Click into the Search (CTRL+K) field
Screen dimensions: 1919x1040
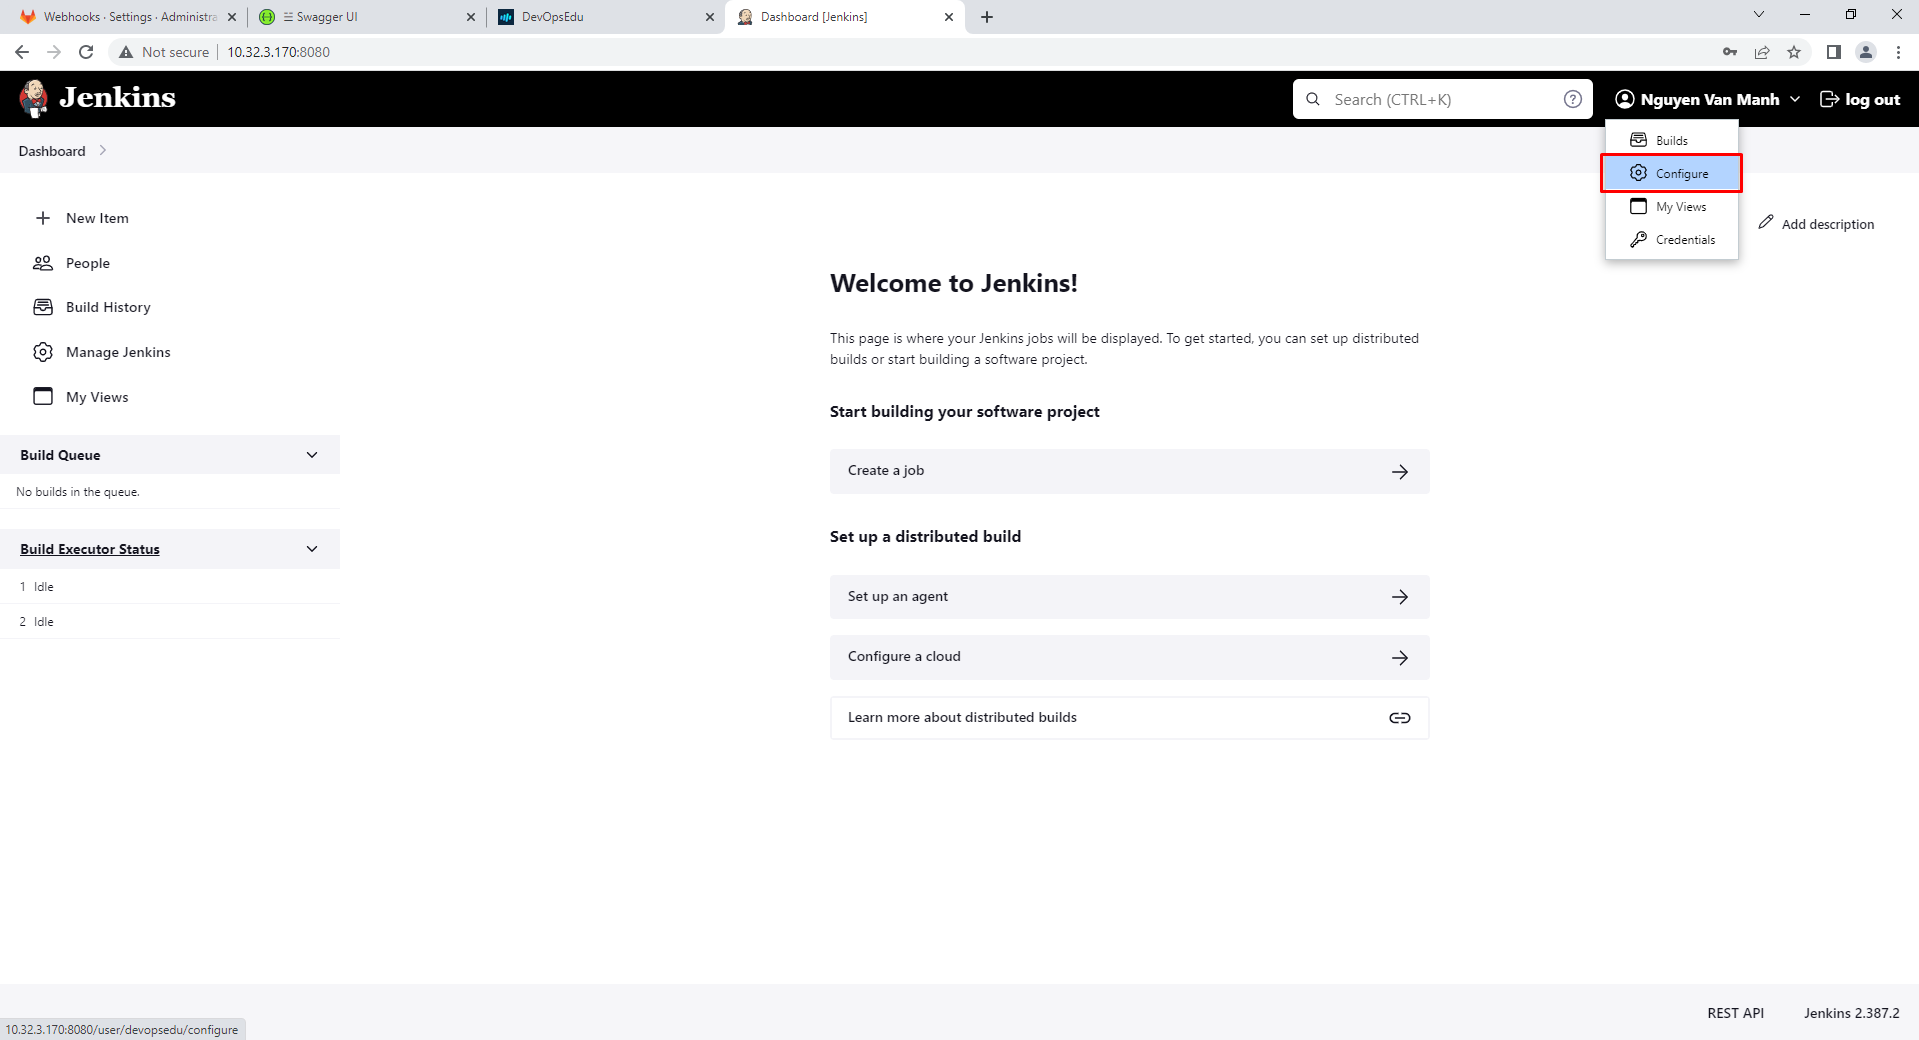click(1442, 99)
